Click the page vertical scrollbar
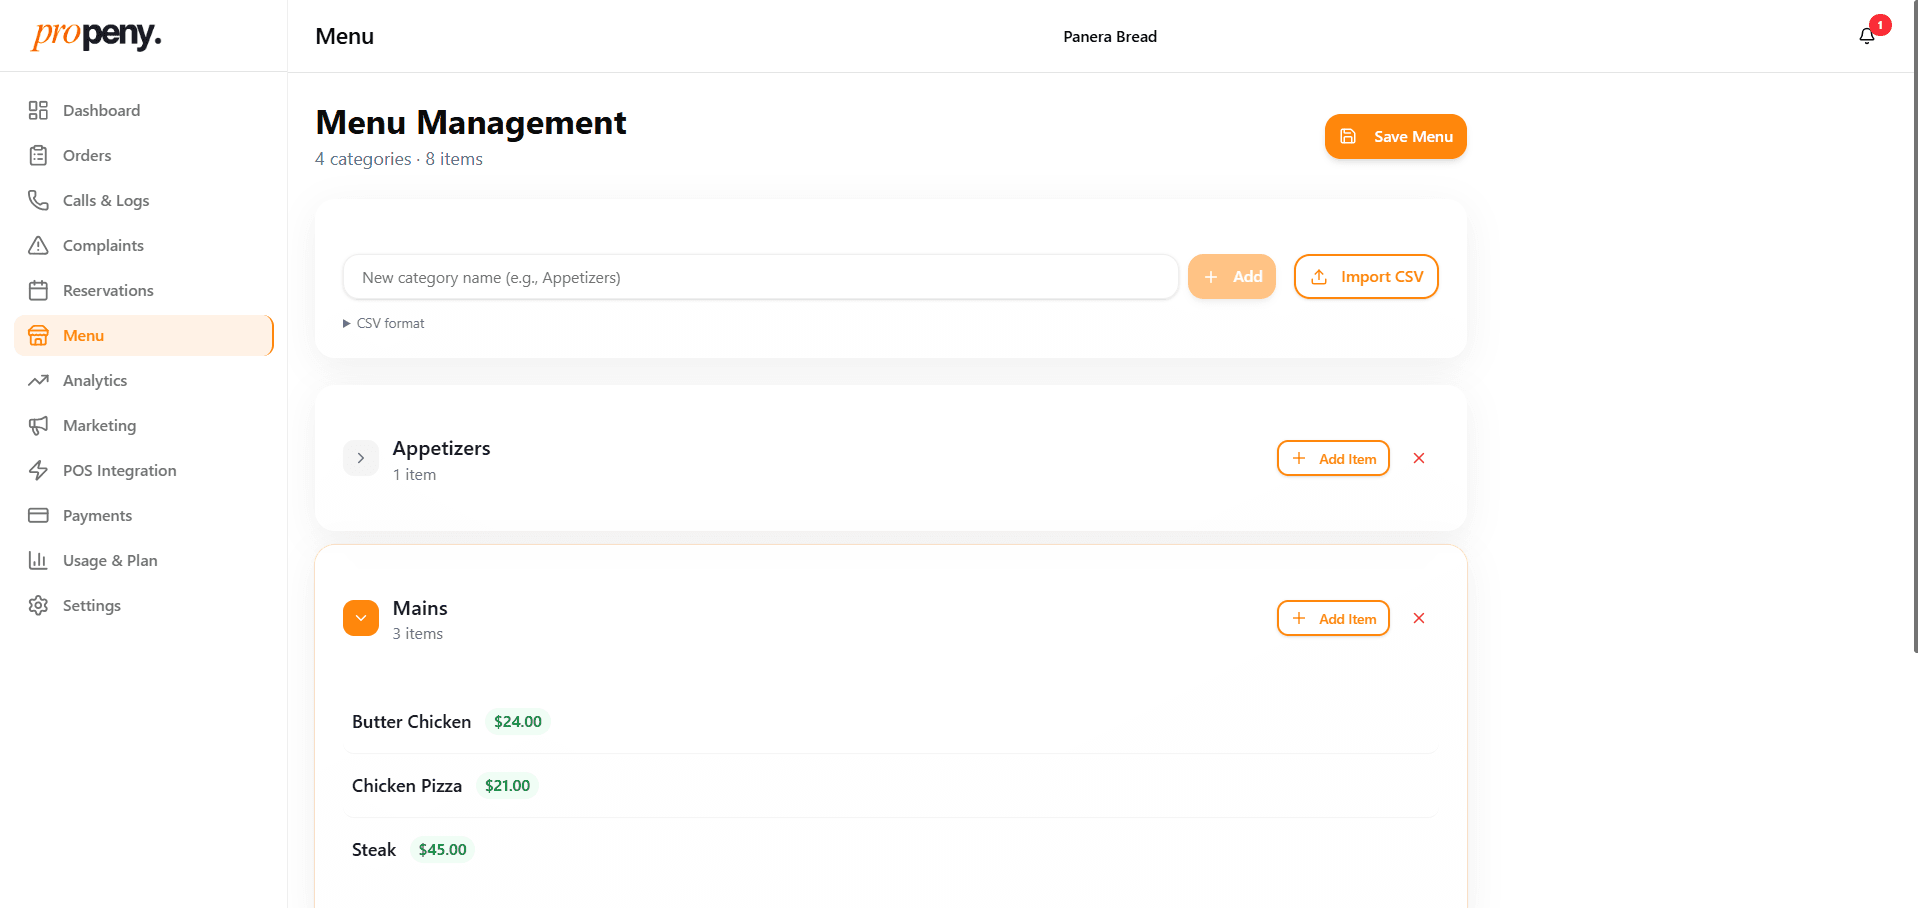Image resolution: width=1918 pixels, height=908 pixels. (1914, 326)
